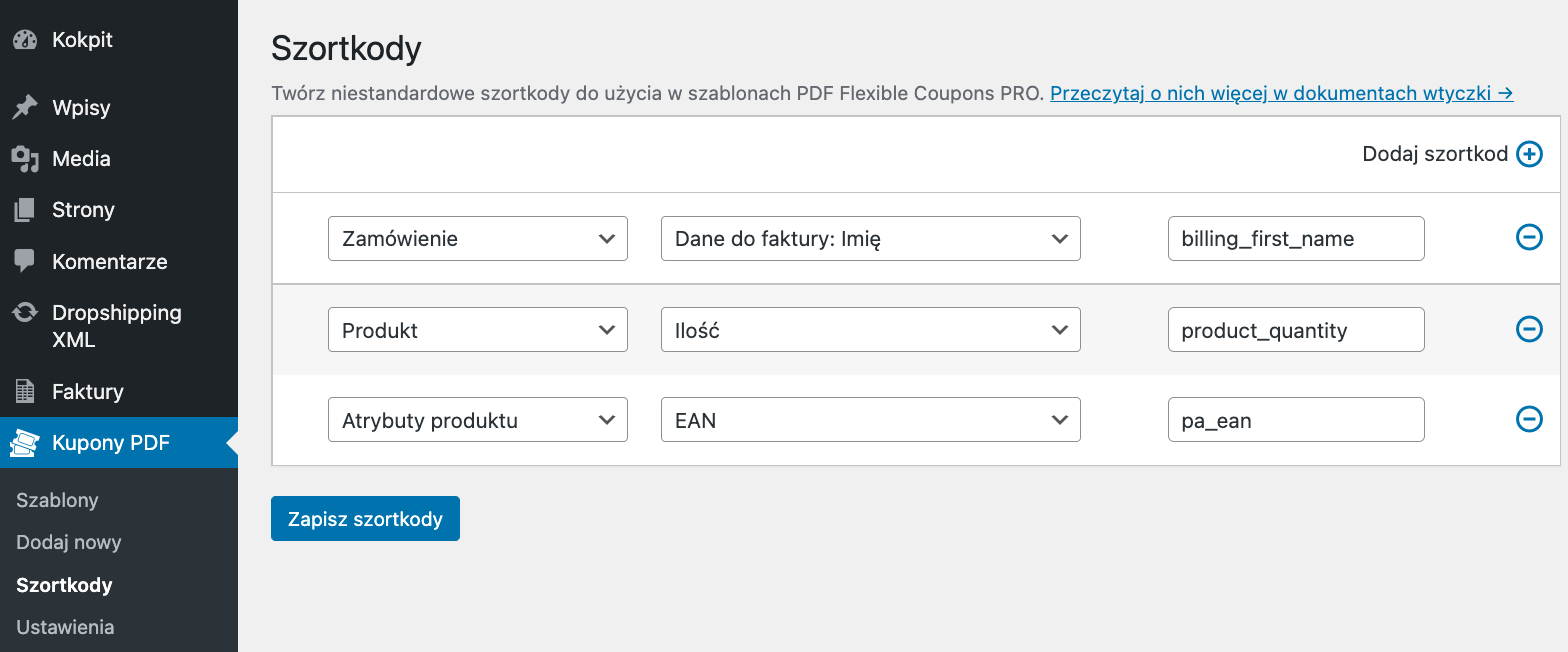This screenshot has height=652, width=1568.
Task: Remove the billing_first_name shortcode row
Action: pos(1529,237)
